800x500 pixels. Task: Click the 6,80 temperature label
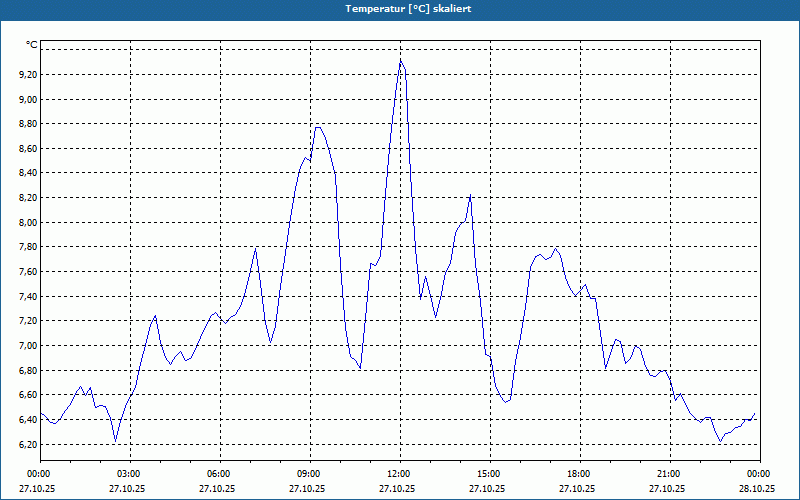[x=29, y=371]
